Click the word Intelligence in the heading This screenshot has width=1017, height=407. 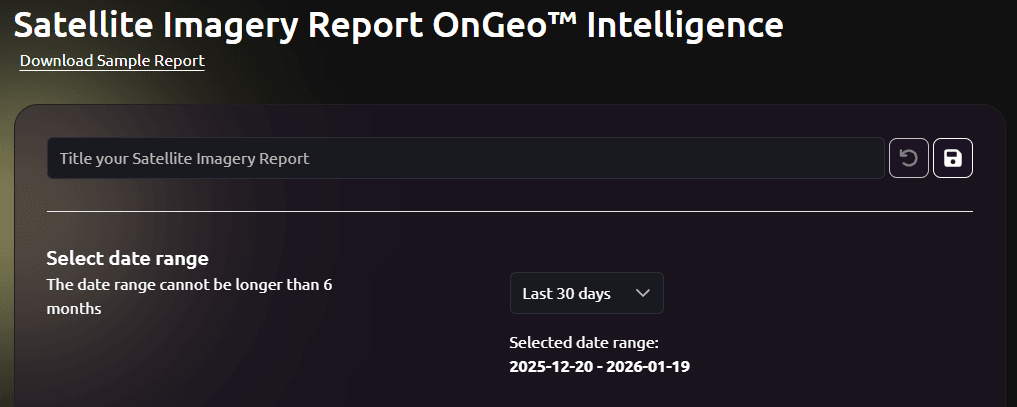[x=684, y=25]
